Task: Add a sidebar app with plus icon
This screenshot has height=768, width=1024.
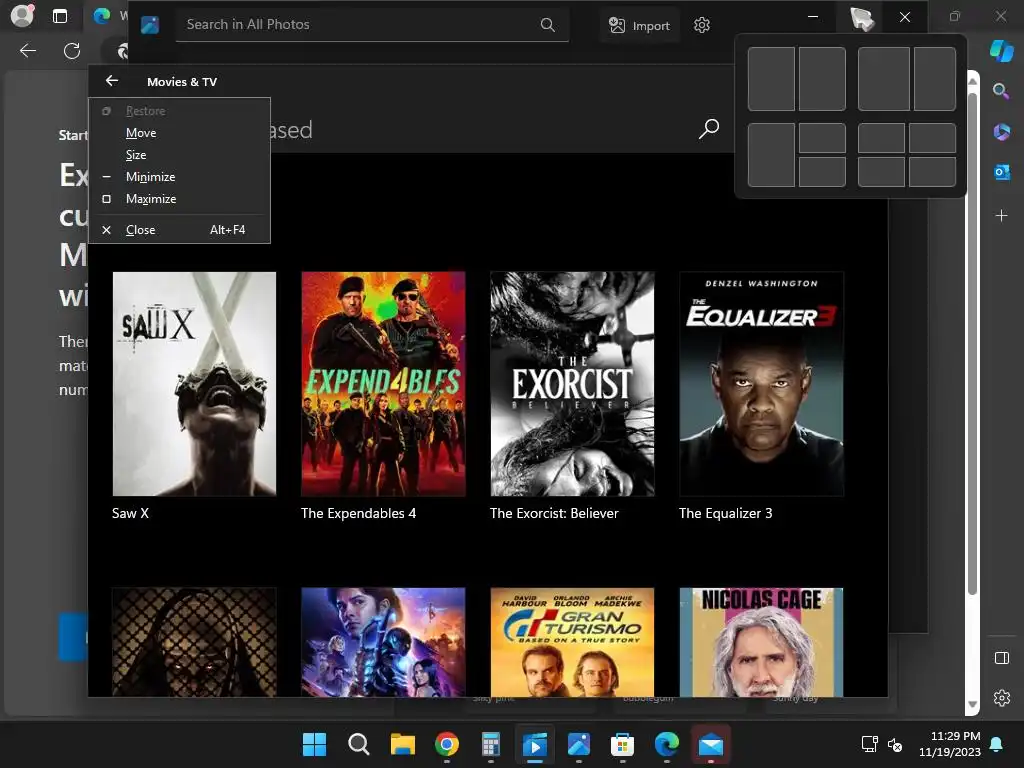Action: pyautogui.click(x=1001, y=216)
